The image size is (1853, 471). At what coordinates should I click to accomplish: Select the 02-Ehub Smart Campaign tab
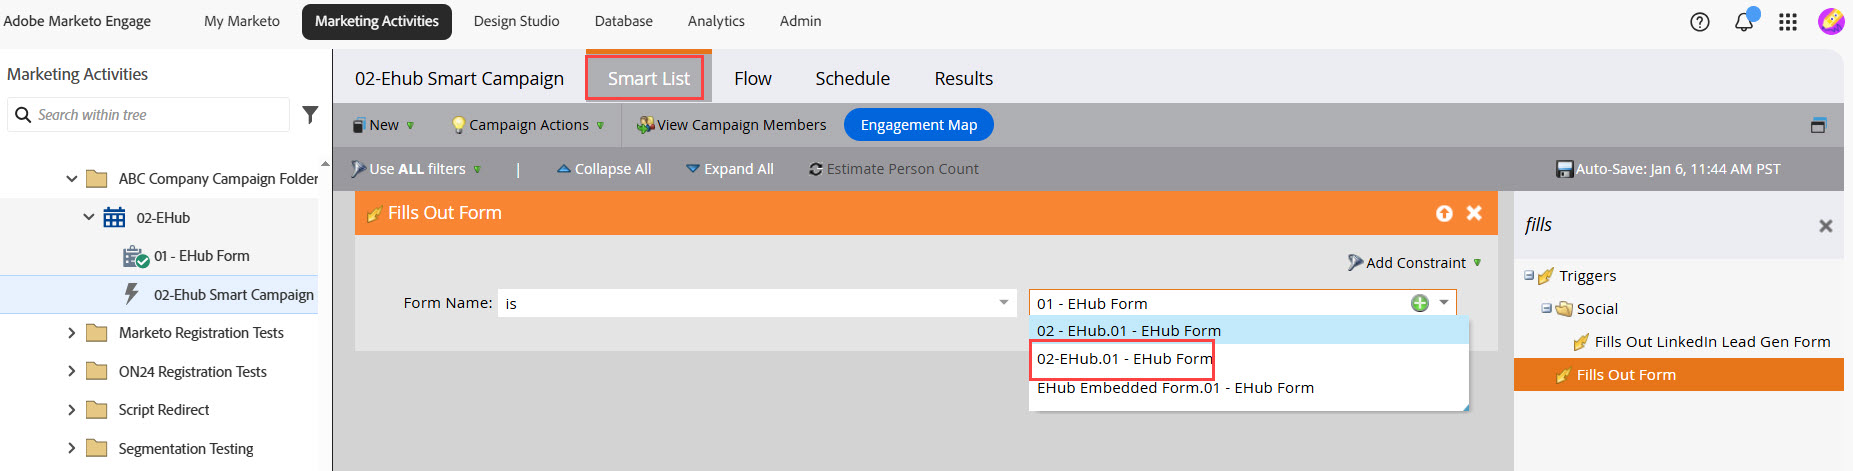[x=459, y=78]
